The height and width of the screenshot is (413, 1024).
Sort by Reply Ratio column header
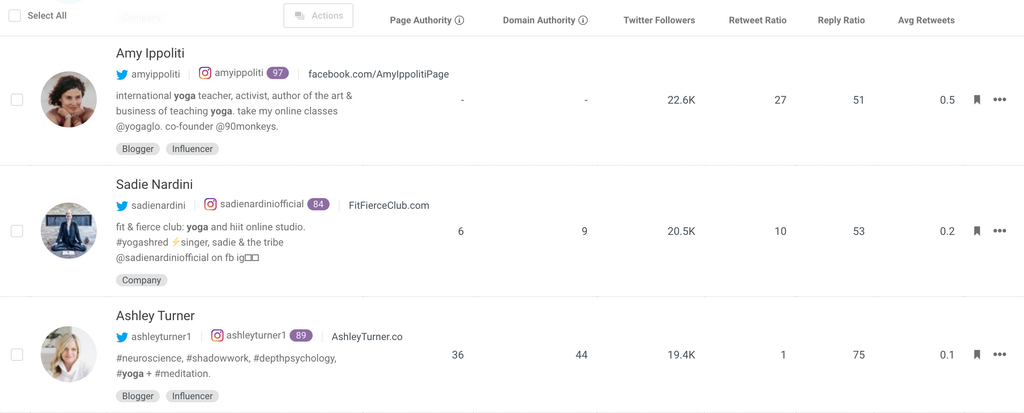click(x=841, y=20)
